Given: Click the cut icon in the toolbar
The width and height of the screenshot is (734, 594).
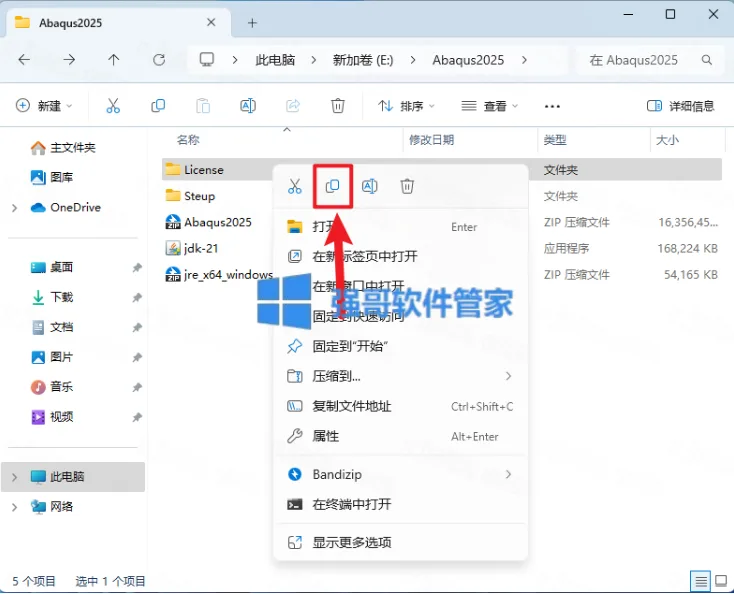Looking at the screenshot, I should click(x=113, y=106).
